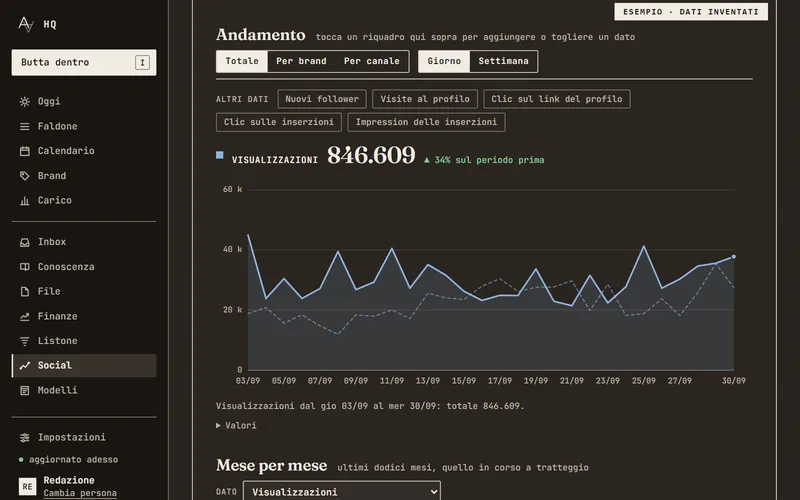Click the 30/09 axis label
800x500 pixels.
pos(734,381)
